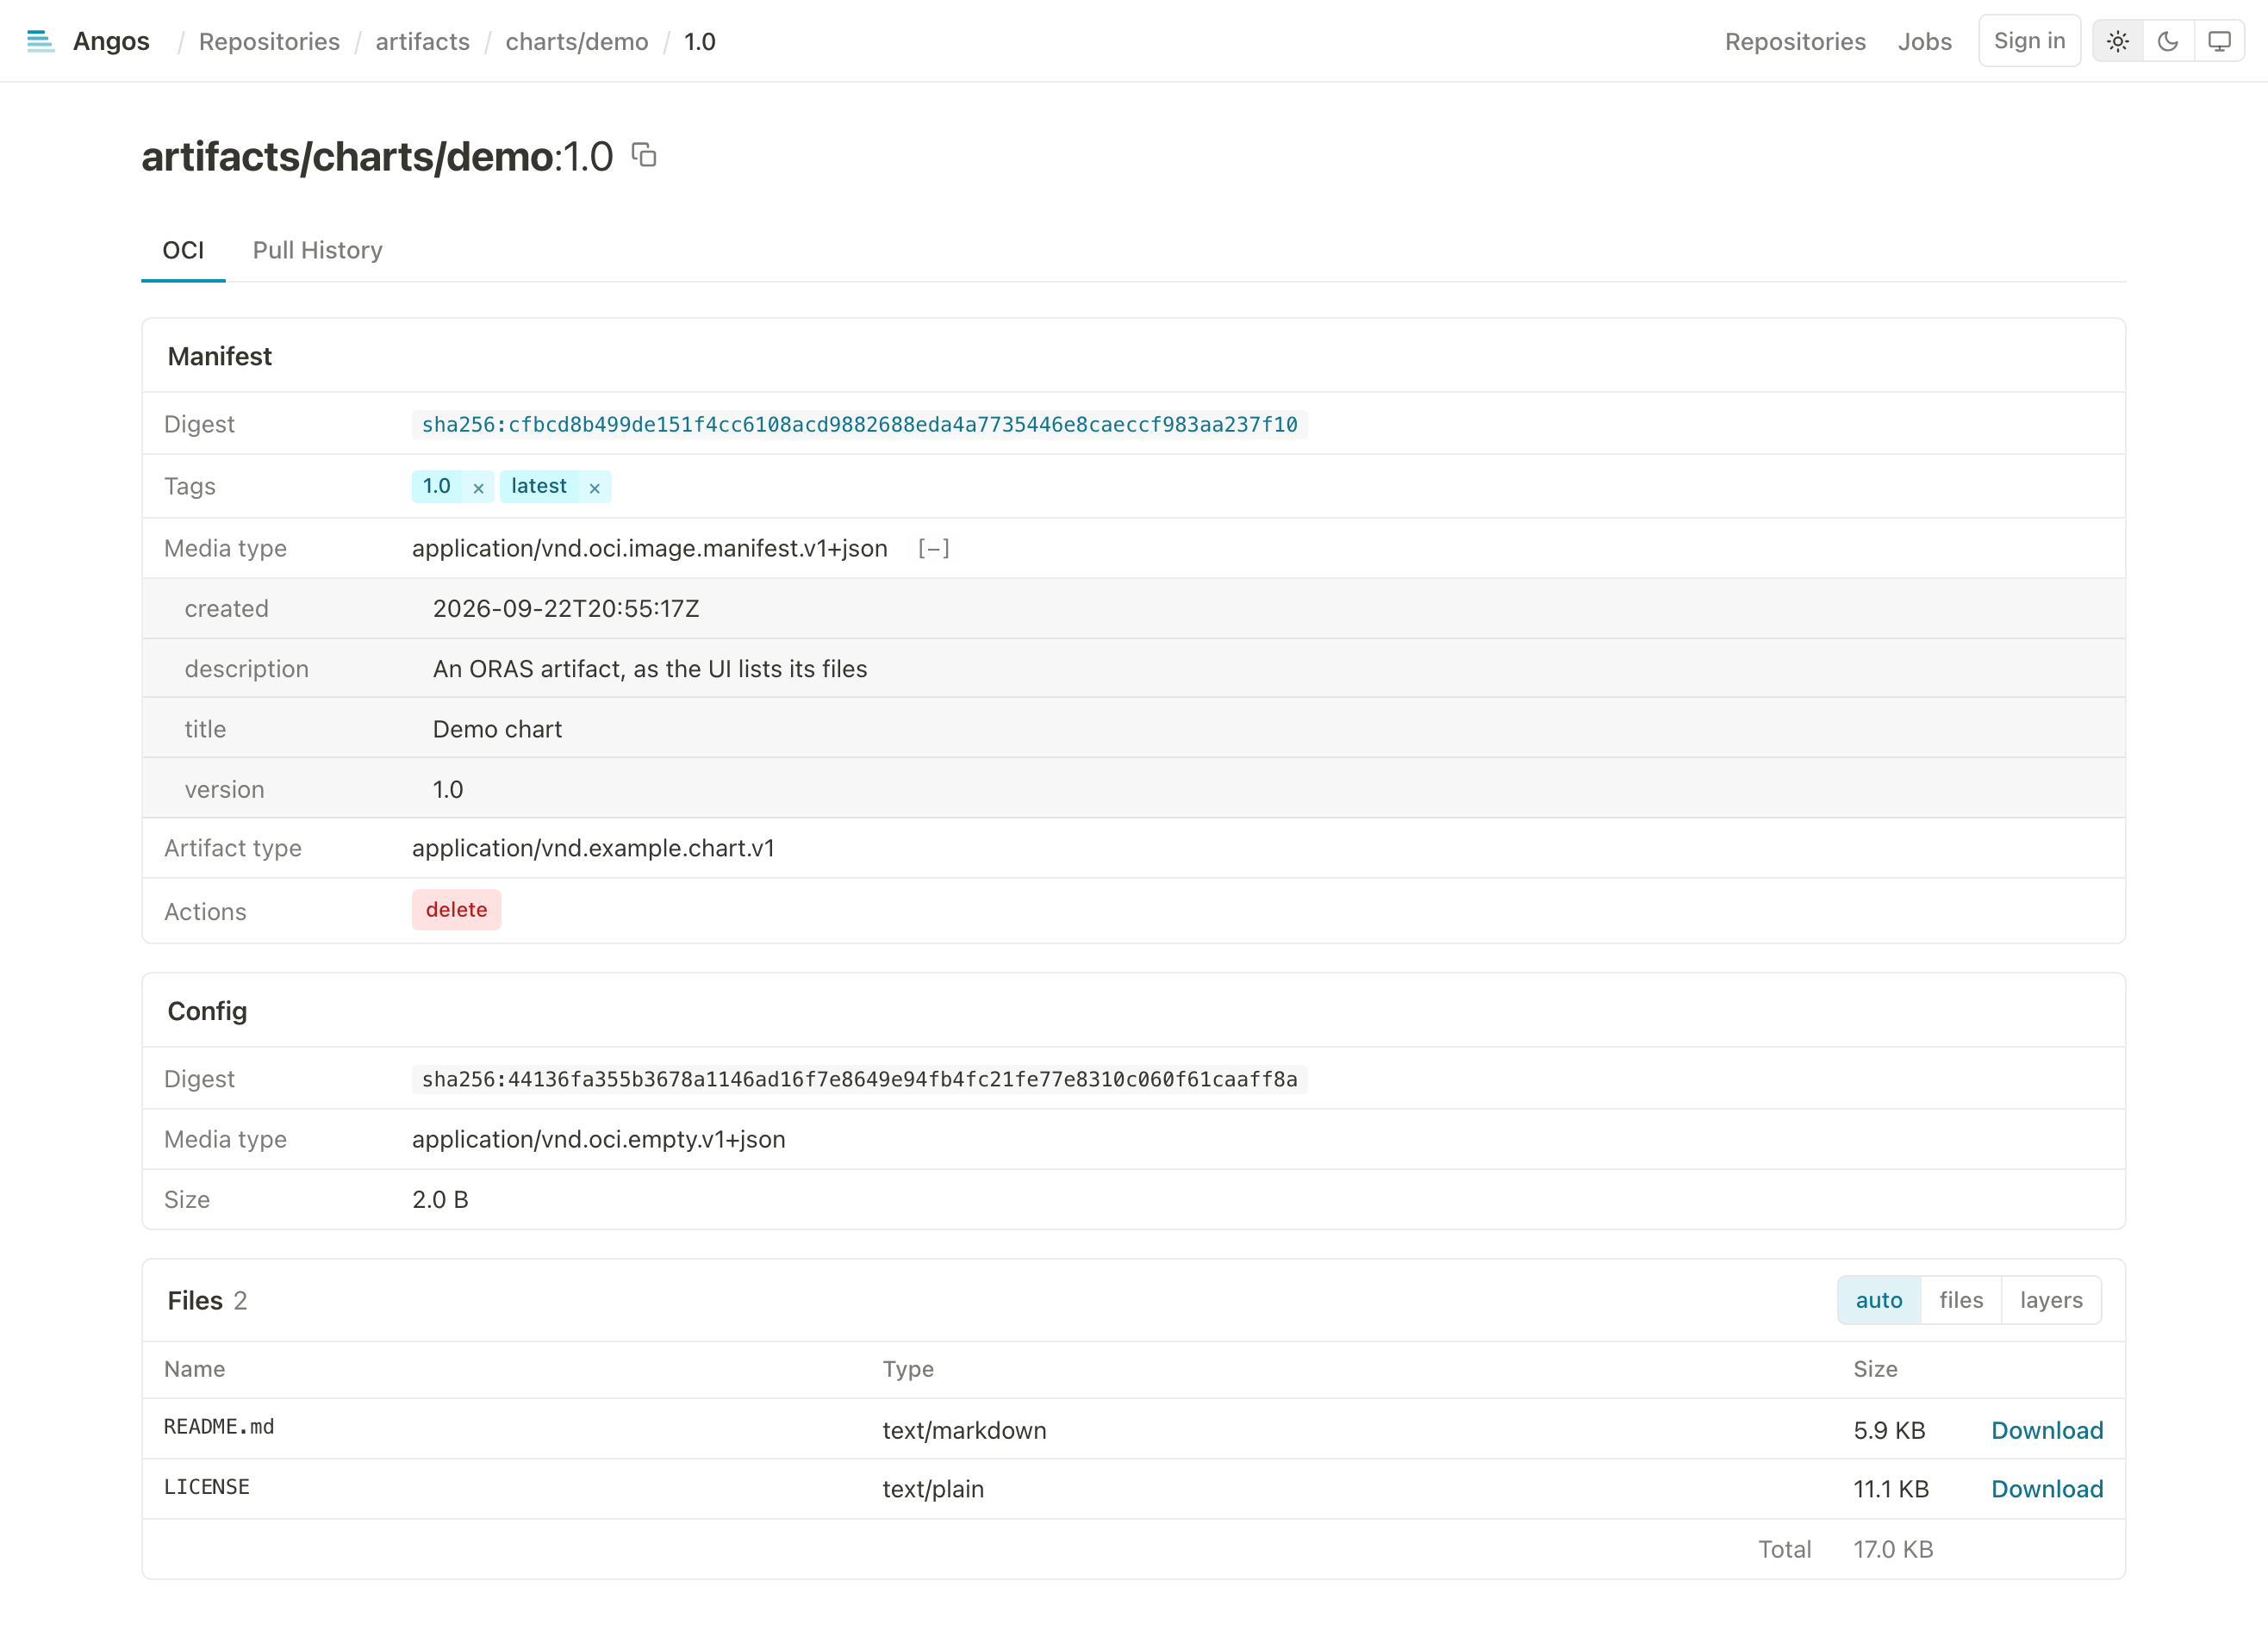This screenshot has width=2268, height=1649.
Task: Click the Config size 2.0 B value
Action: [x=440, y=1200]
